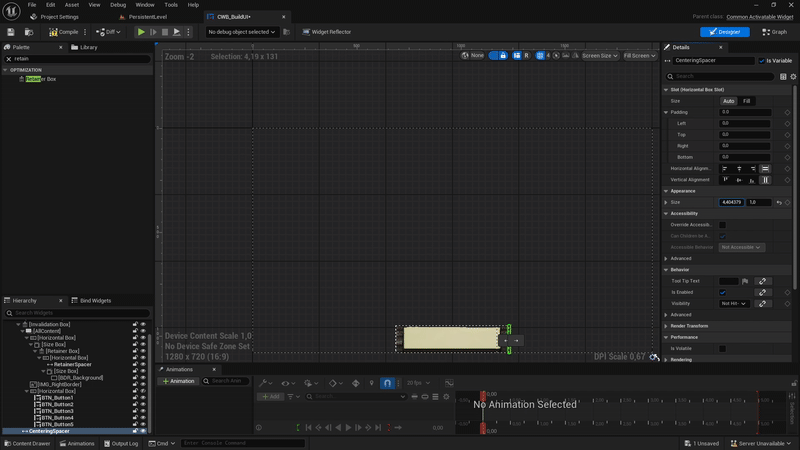
Task: Toggle visibility eye for BTN_Button1
Action: pos(143,398)
